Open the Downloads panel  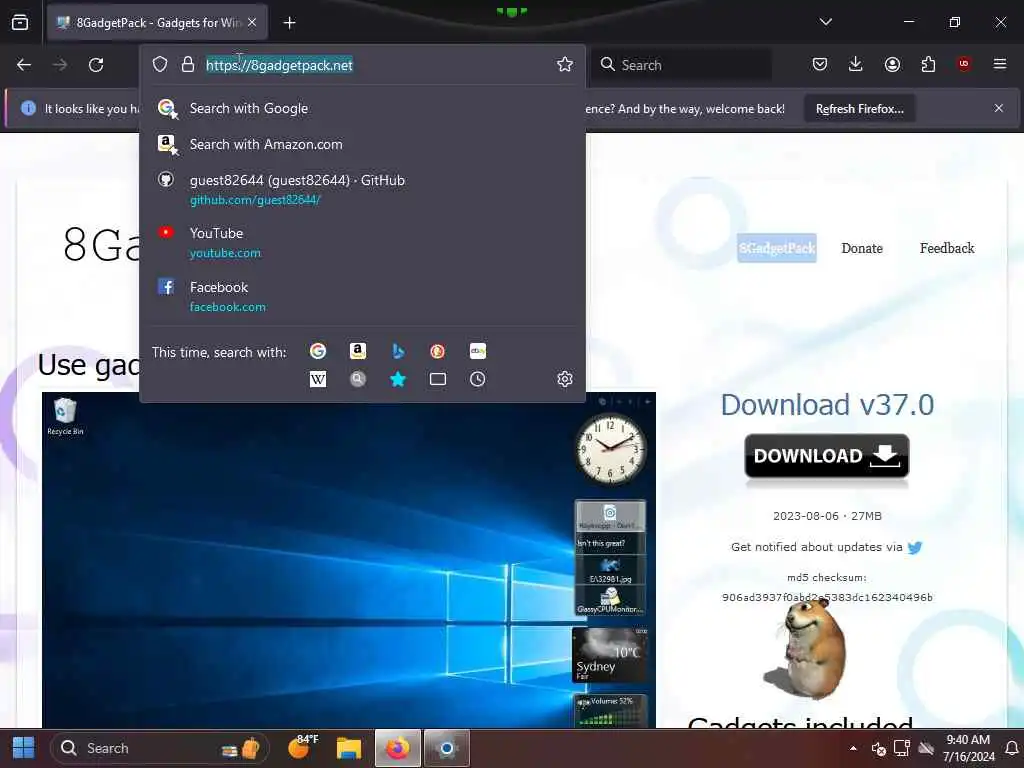pos(856,64)
